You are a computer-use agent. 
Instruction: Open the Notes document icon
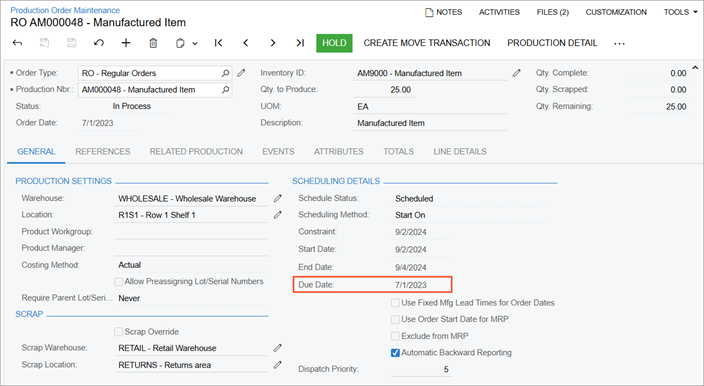point(429,13)
